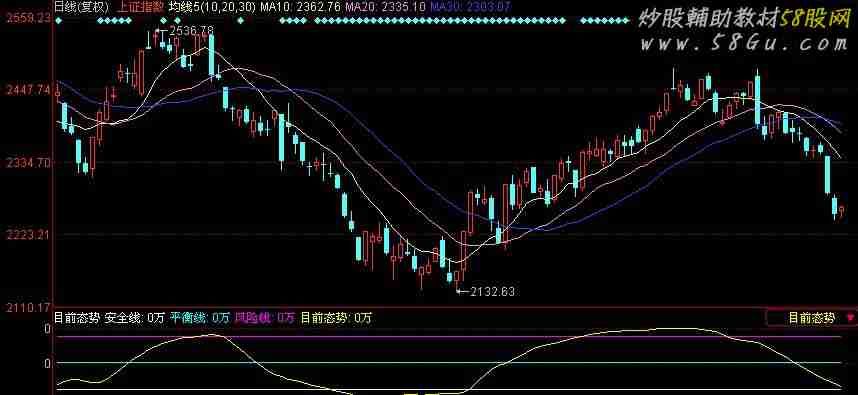The image size is (858, 395).
Task: Click the yellow 目前态势: 0万 value label
Action: click(x=336, y=317)
